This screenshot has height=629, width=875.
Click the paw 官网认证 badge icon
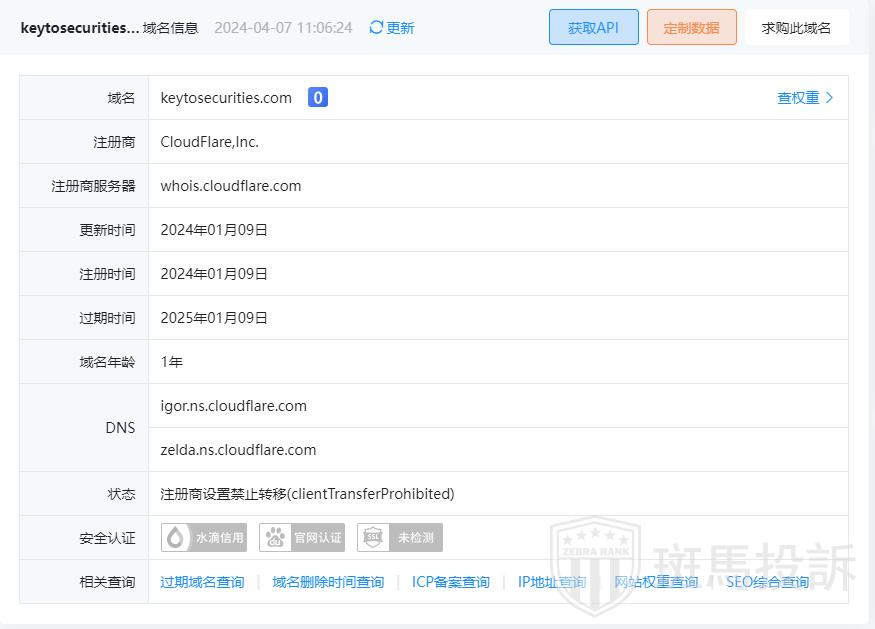point(274,537)
